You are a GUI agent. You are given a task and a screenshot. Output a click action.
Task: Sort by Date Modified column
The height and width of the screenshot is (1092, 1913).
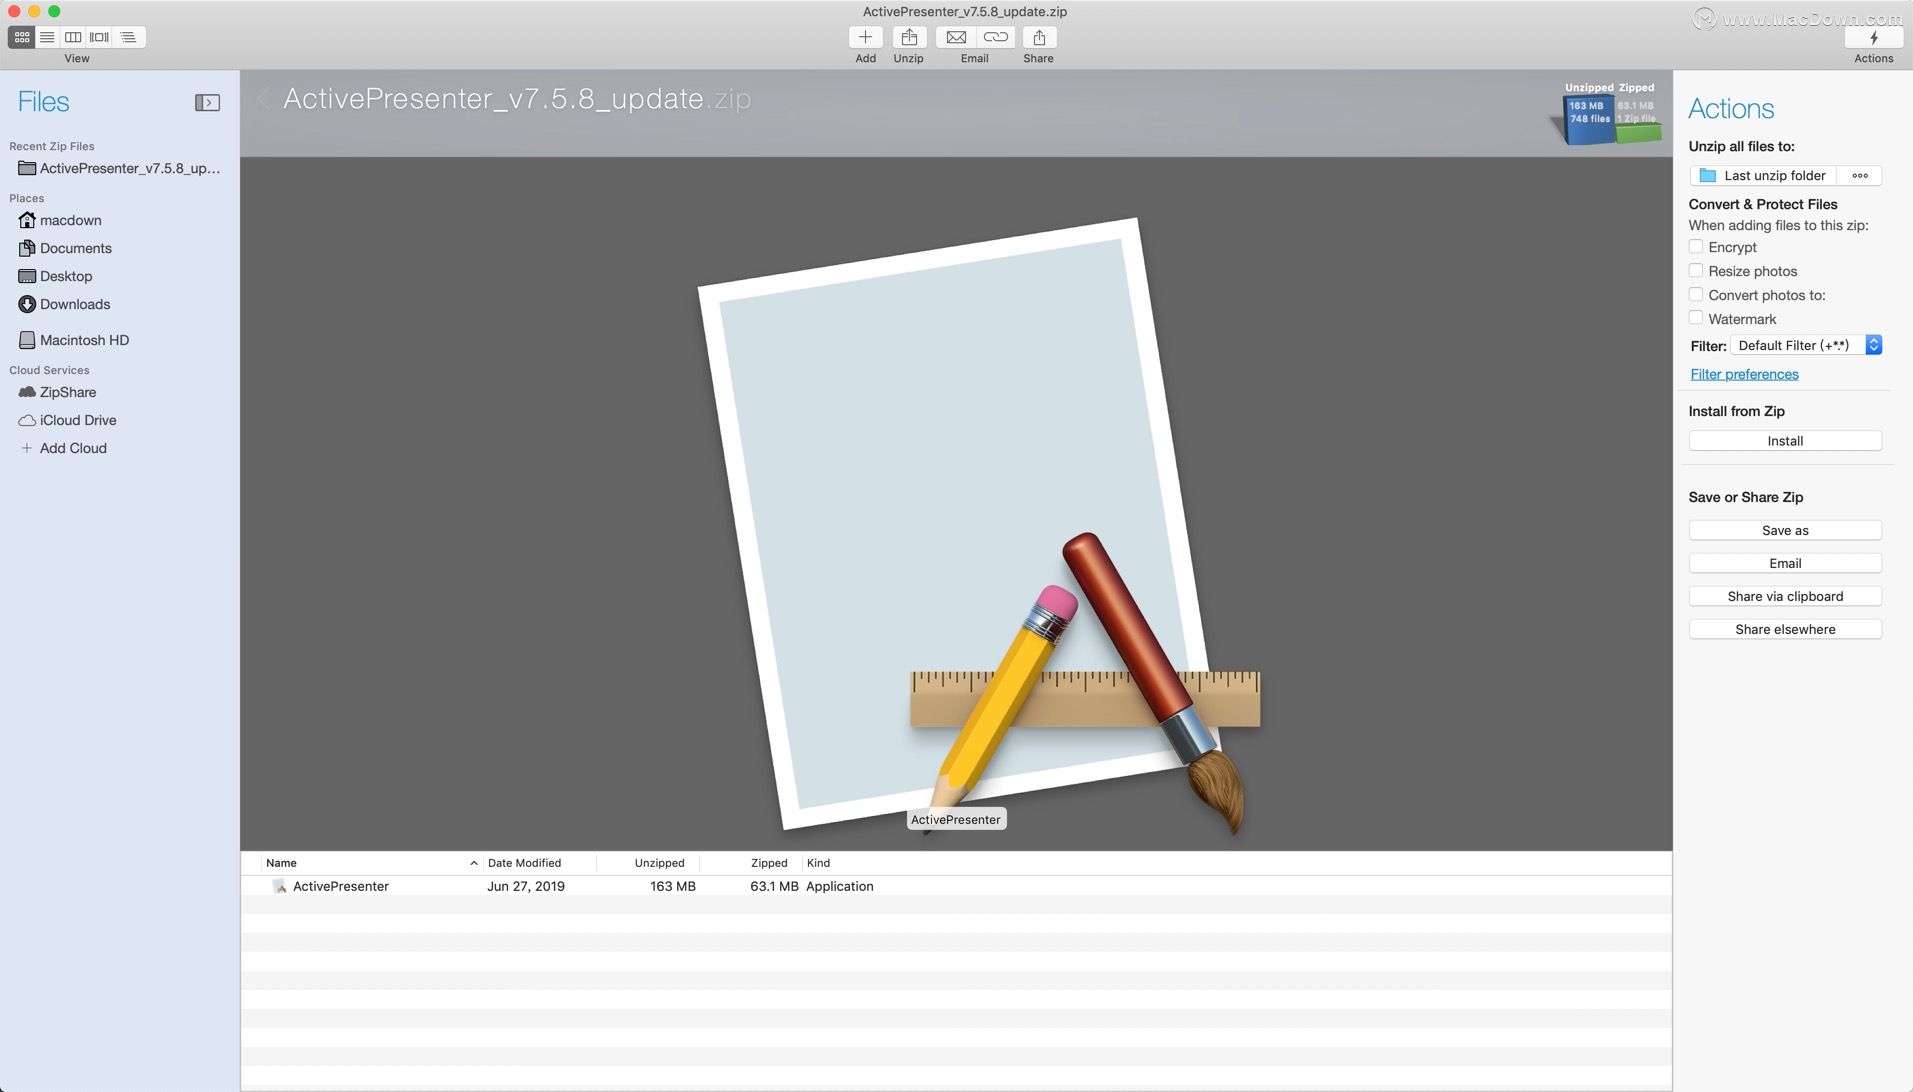(540, 863)
